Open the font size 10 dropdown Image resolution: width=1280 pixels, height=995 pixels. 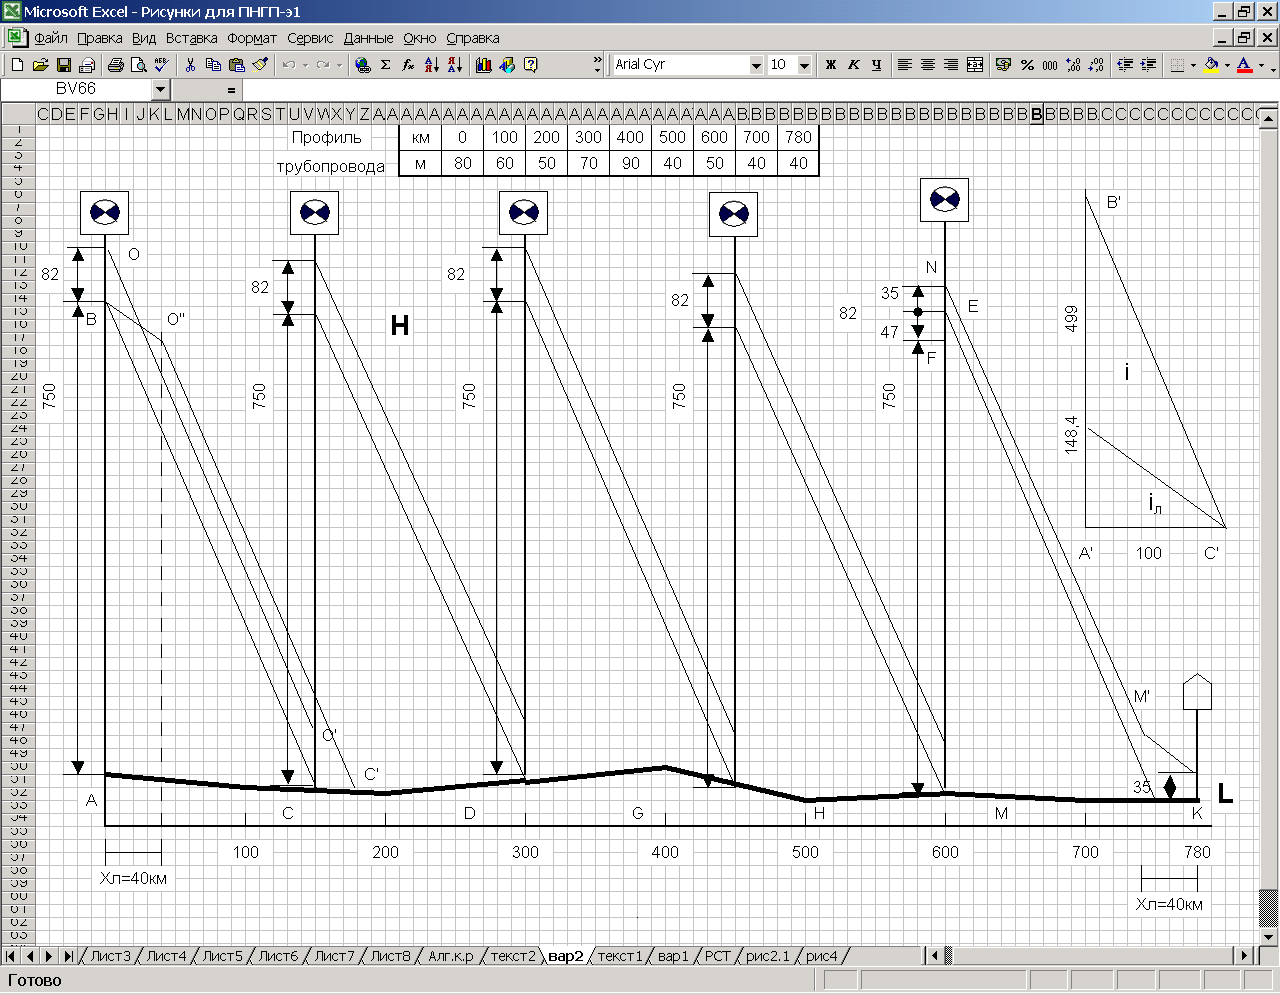tap(804, 65)
